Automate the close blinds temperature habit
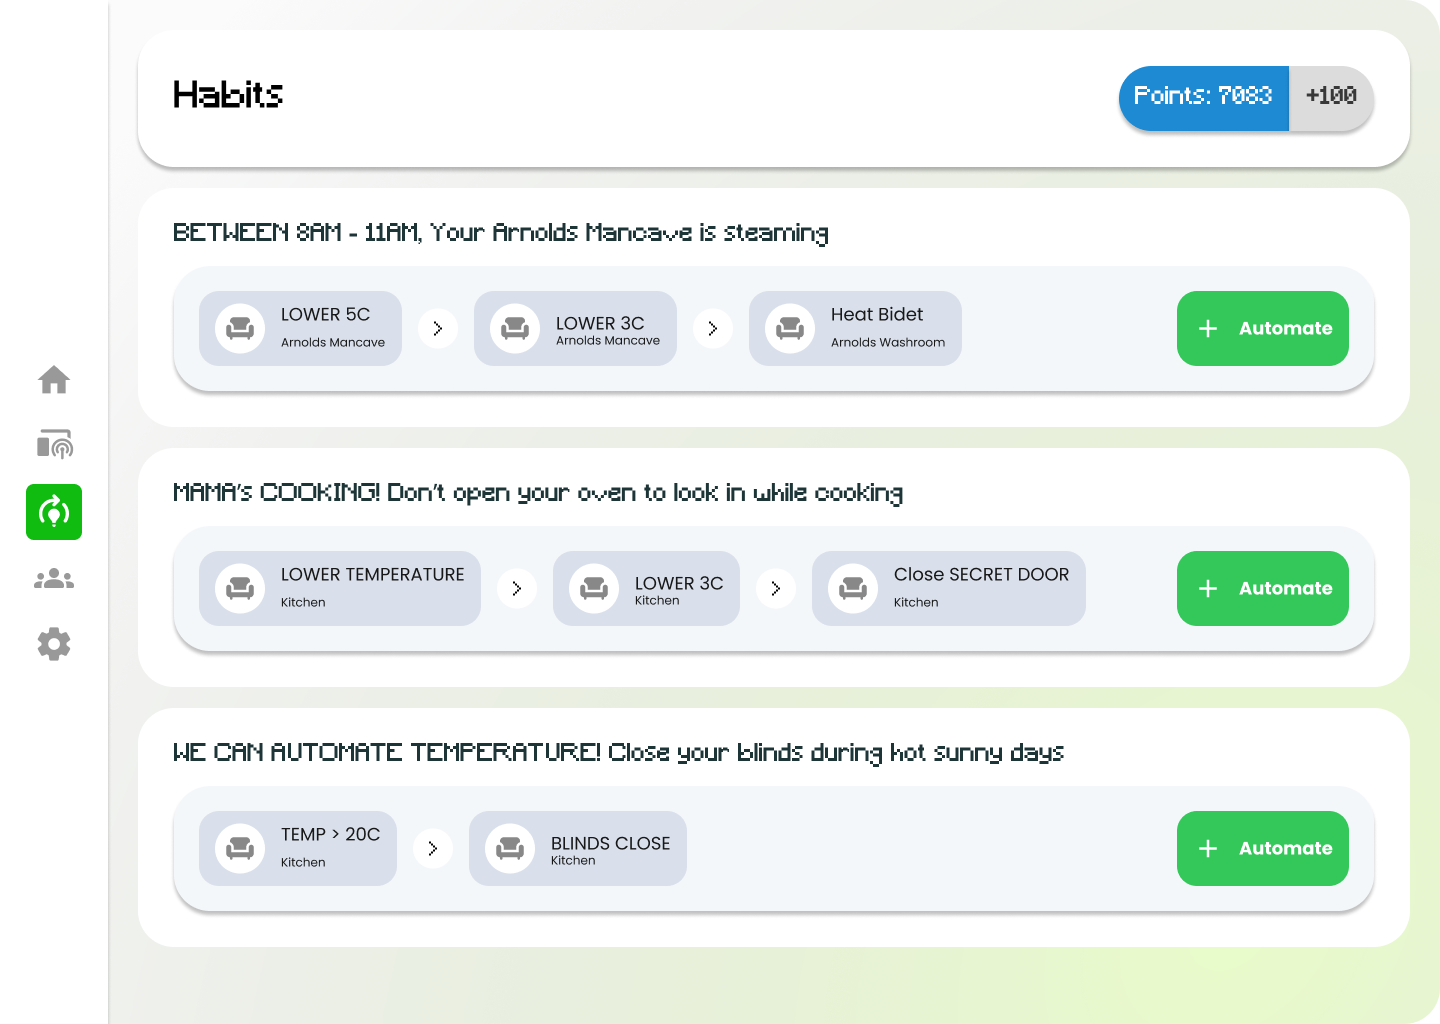The image size is (1440, 1024). [x=1263, y=848]
